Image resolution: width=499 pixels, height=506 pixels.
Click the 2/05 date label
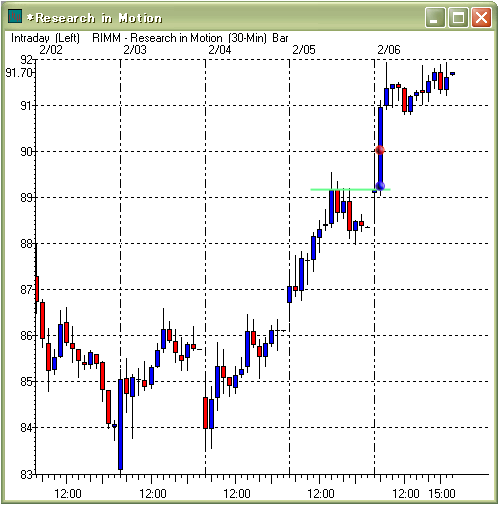(304, 50)
